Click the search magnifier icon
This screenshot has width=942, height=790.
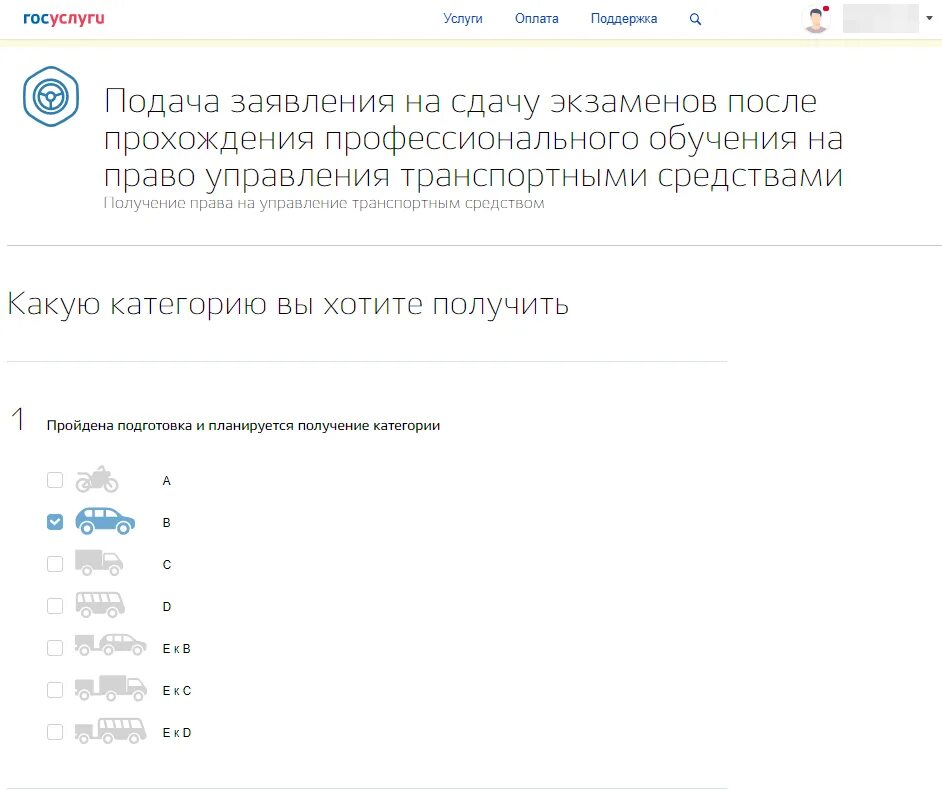coord(695,19)
